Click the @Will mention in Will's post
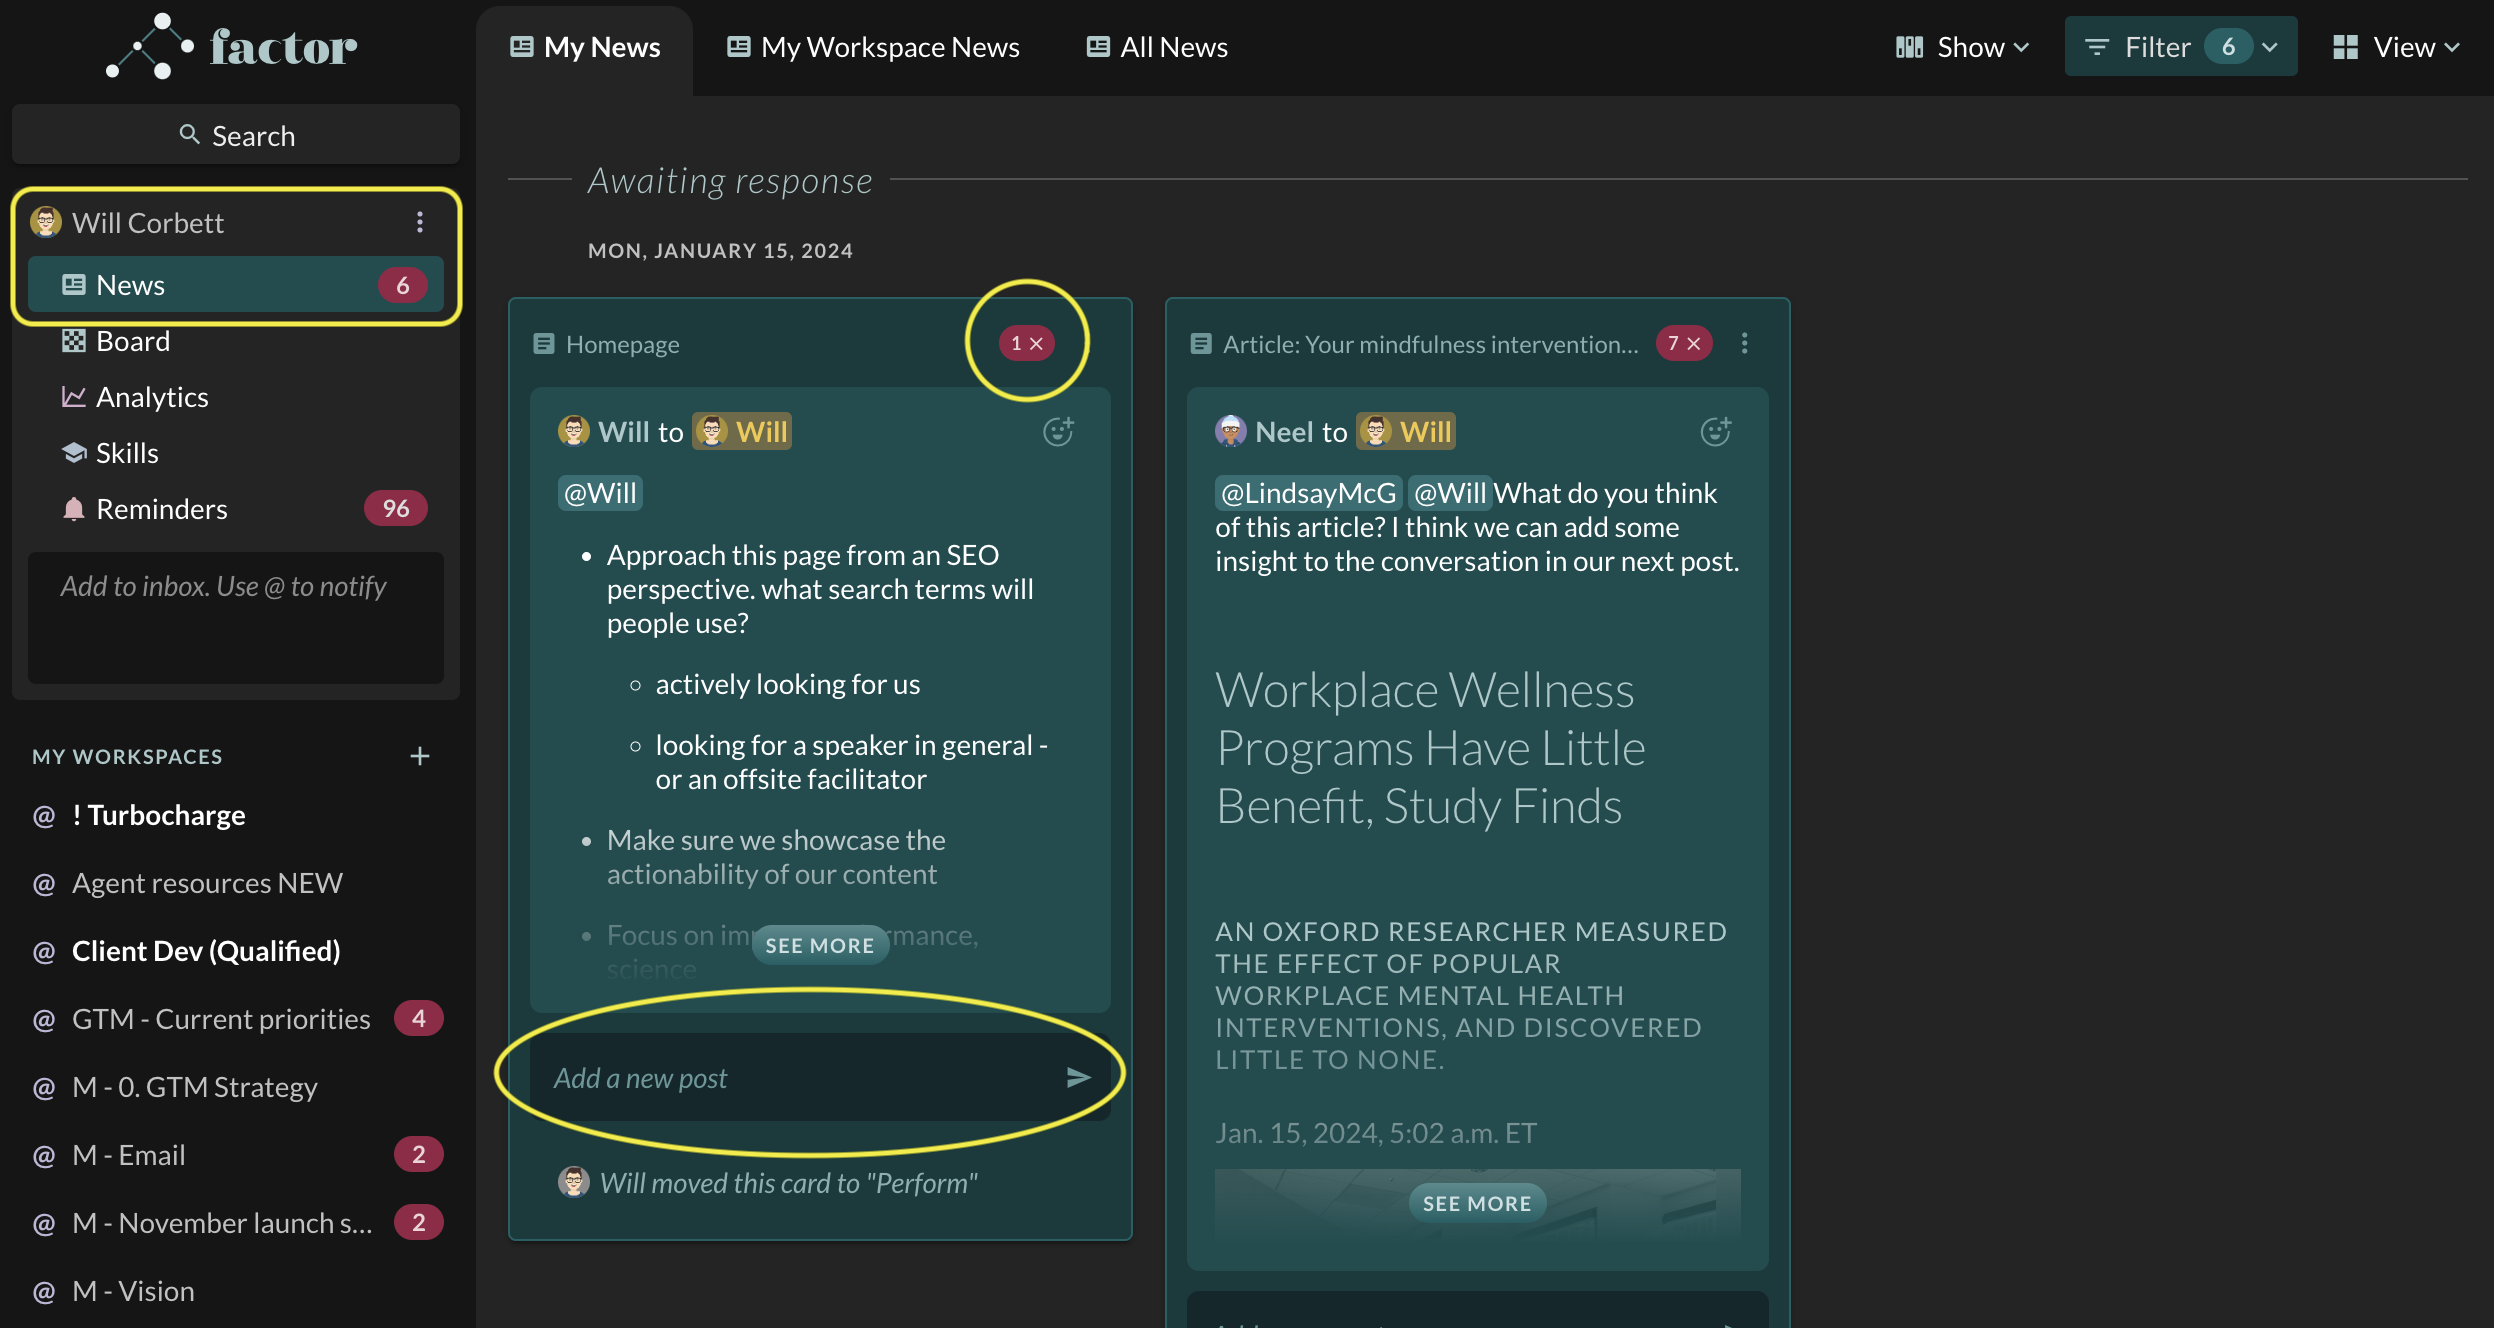The height and width of the screenshot is (1328, 2494). [600, 493]
